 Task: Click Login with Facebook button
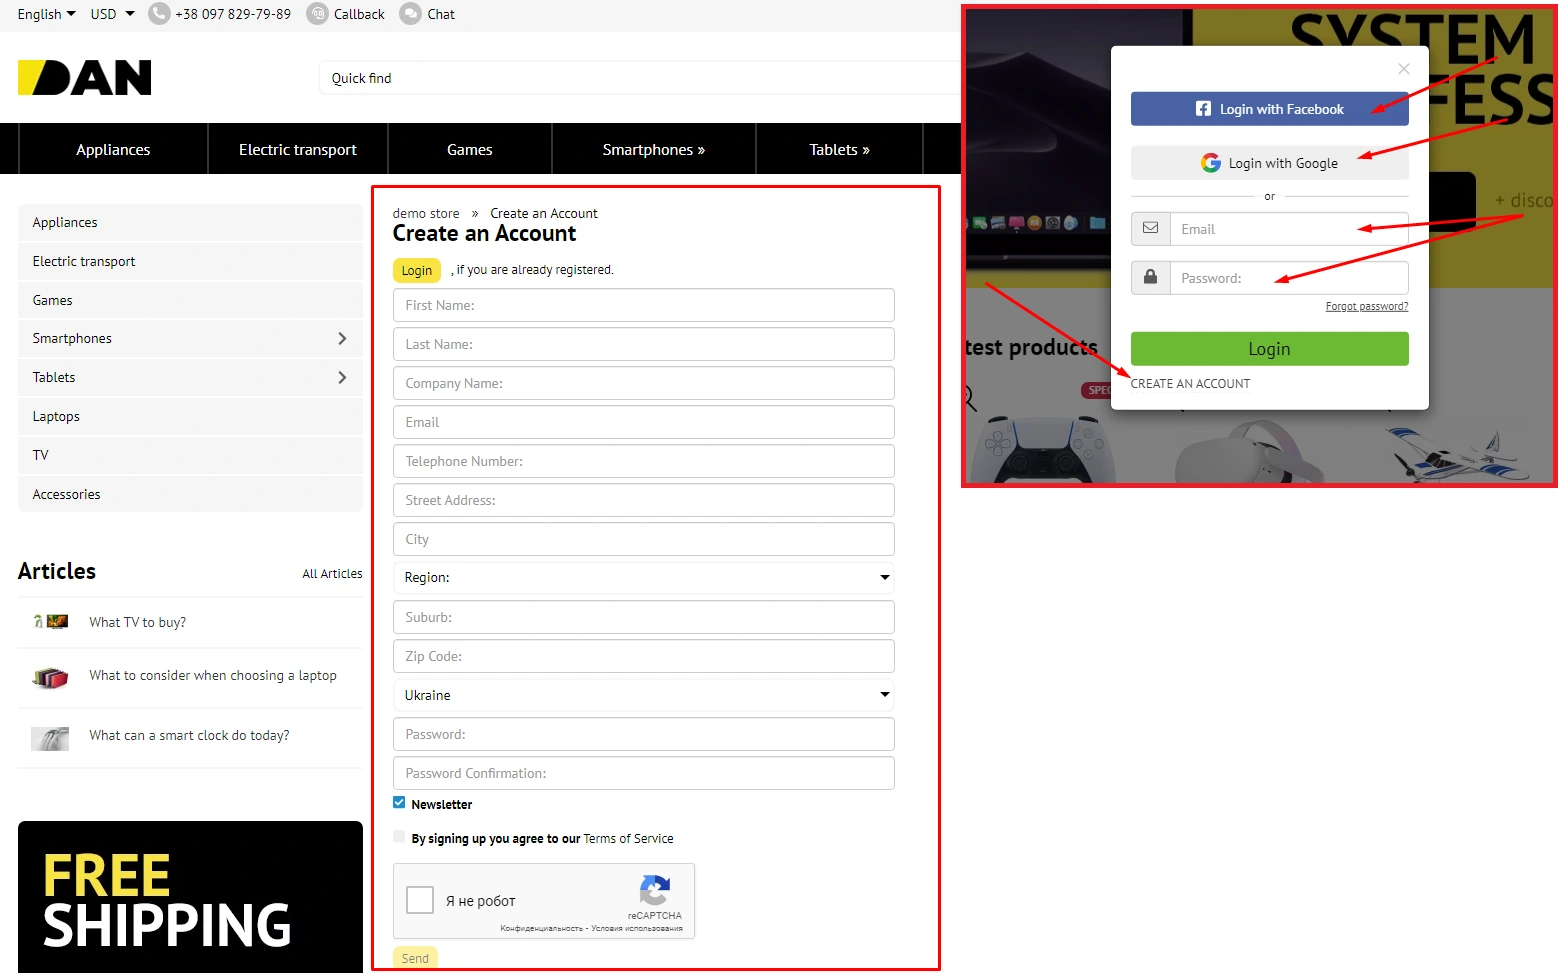point(1269,109)
